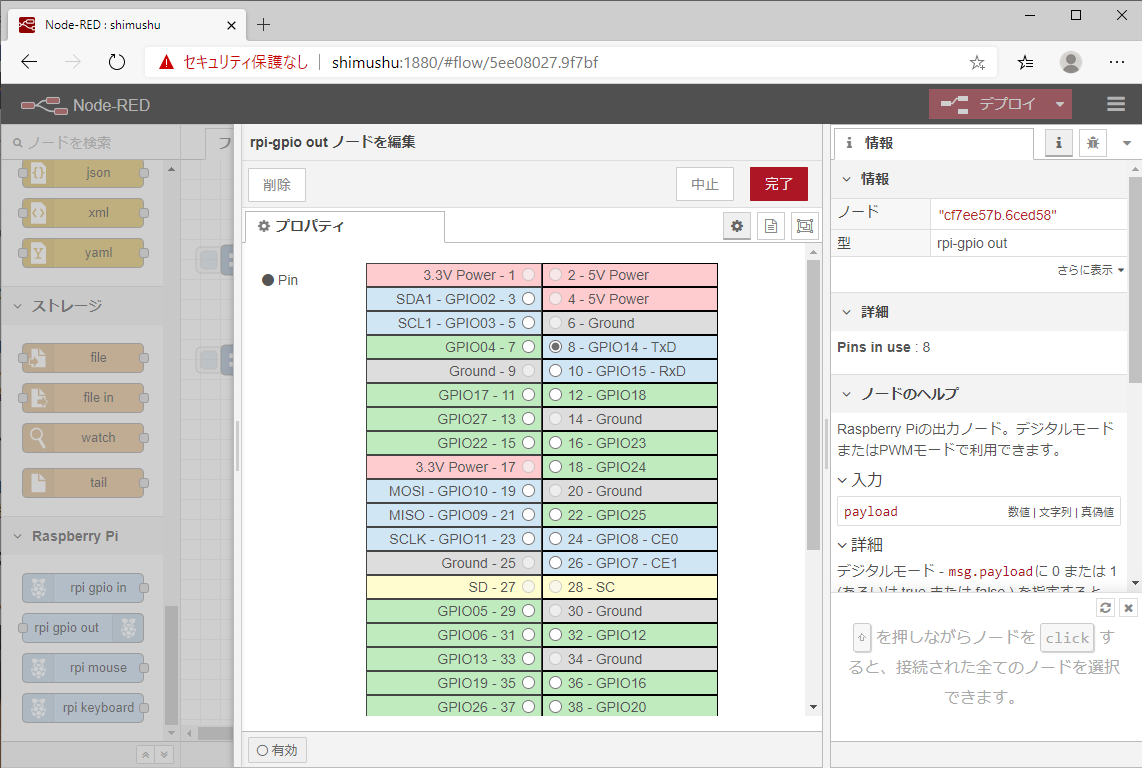1142x768 pixels.
Task: Click the デプロイ deploy button
Action: (989, 104)
